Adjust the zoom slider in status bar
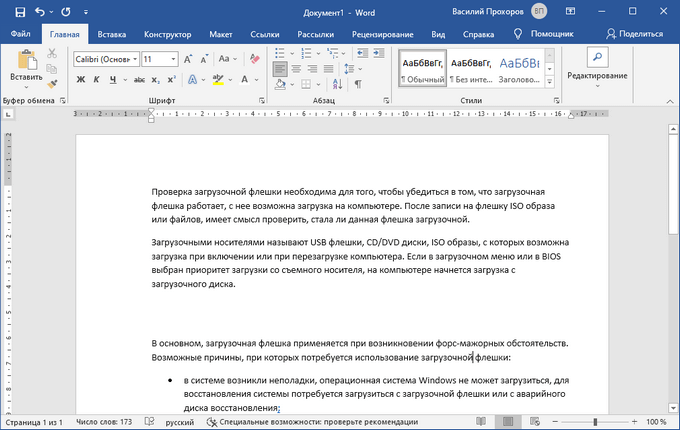The height and width of the screenshot is (430, 680). [595, 422]
